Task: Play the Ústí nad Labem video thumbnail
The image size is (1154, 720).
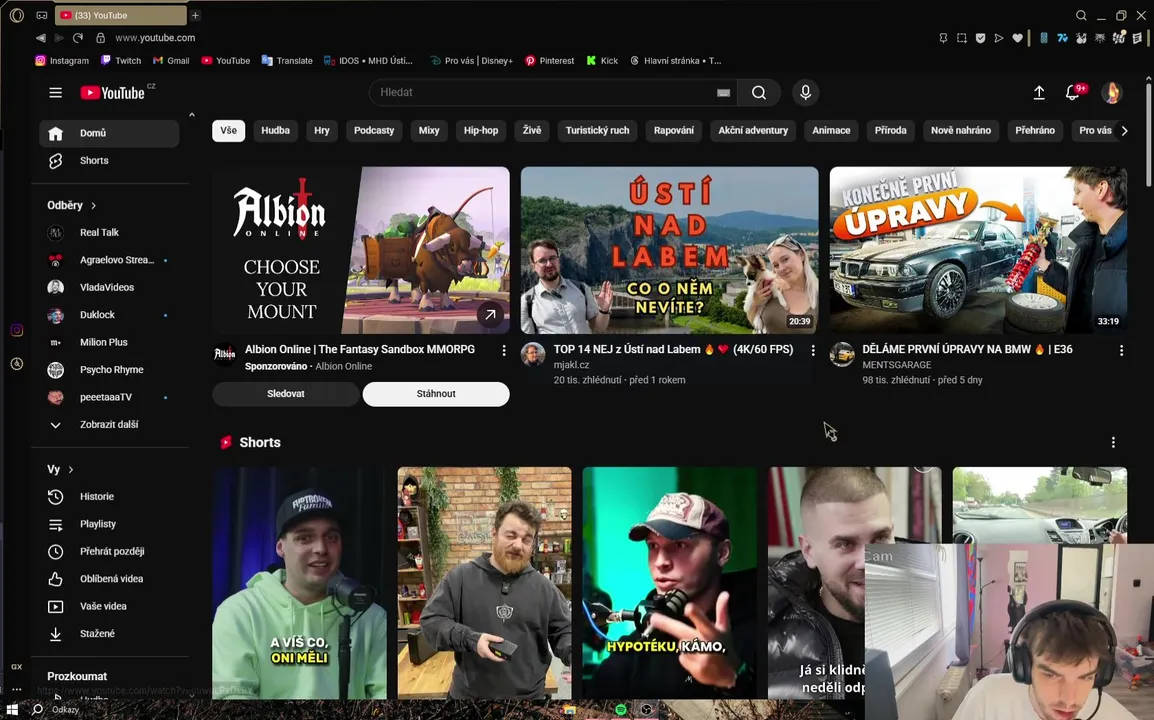Action: 670,250
